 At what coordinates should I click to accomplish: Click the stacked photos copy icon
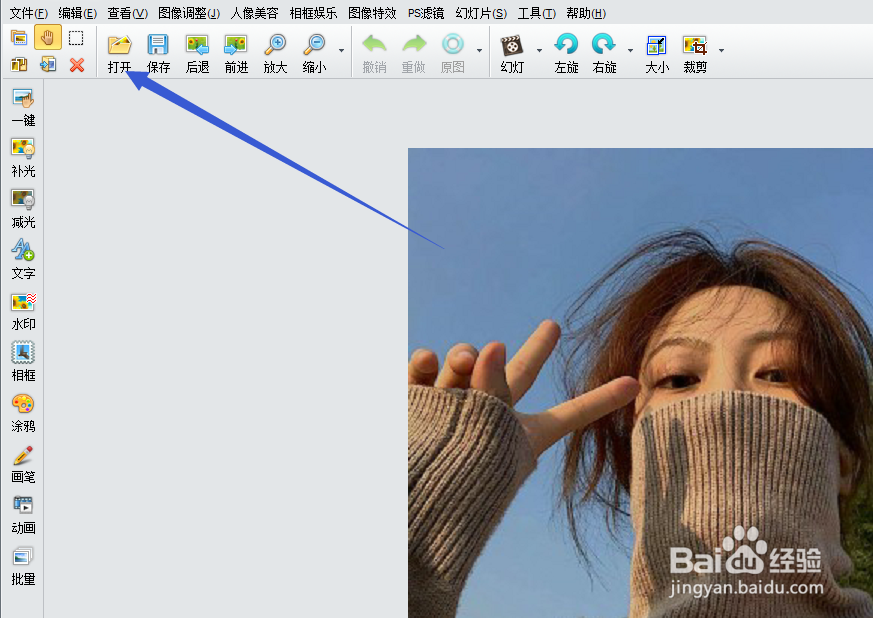click(x=19, y=65)
